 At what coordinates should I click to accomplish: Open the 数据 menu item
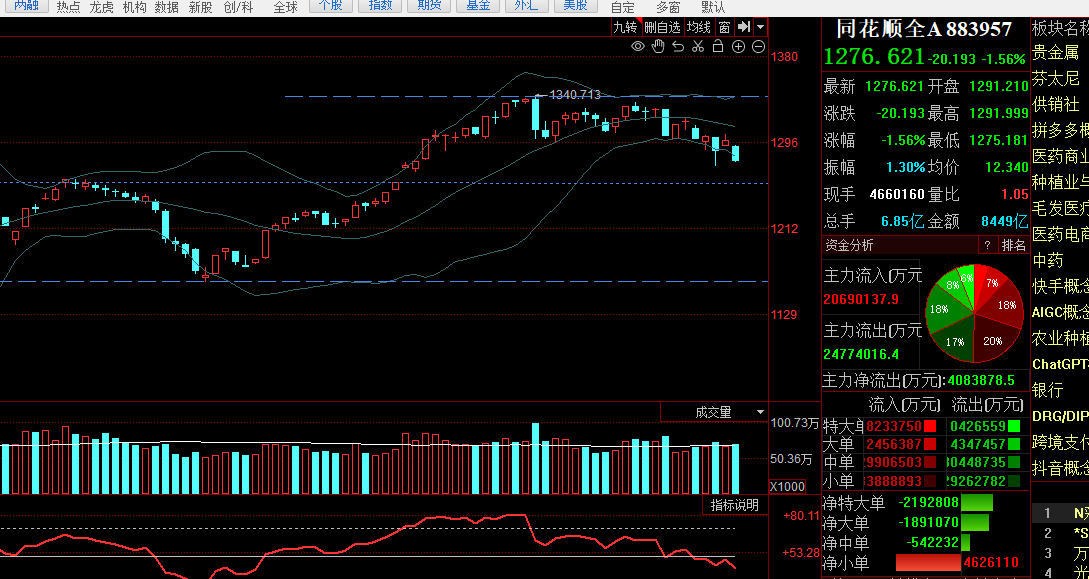[x=167, y=8]
